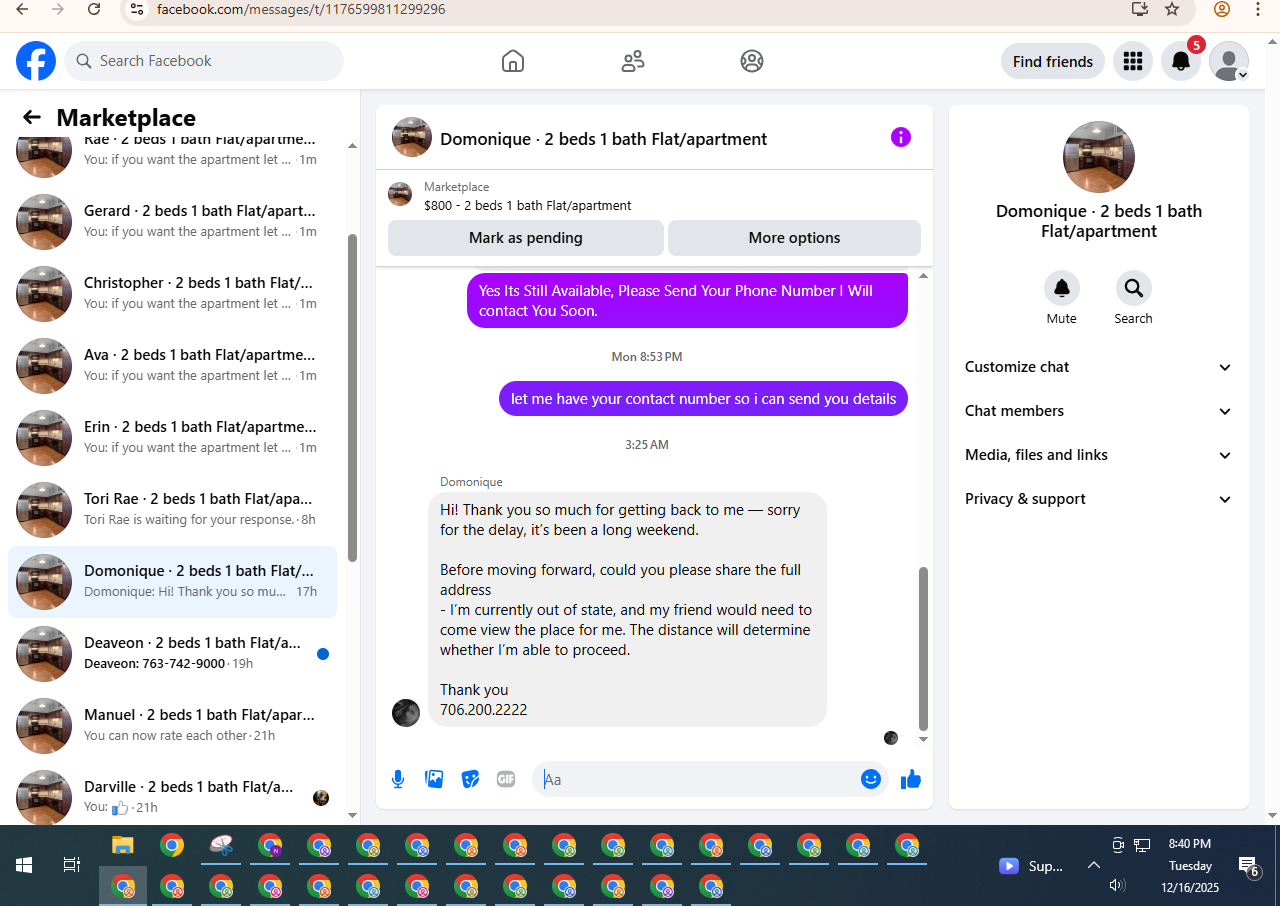Open the emoji picker
This screenshot has width=1280, height=906.
tap(871, 779)
